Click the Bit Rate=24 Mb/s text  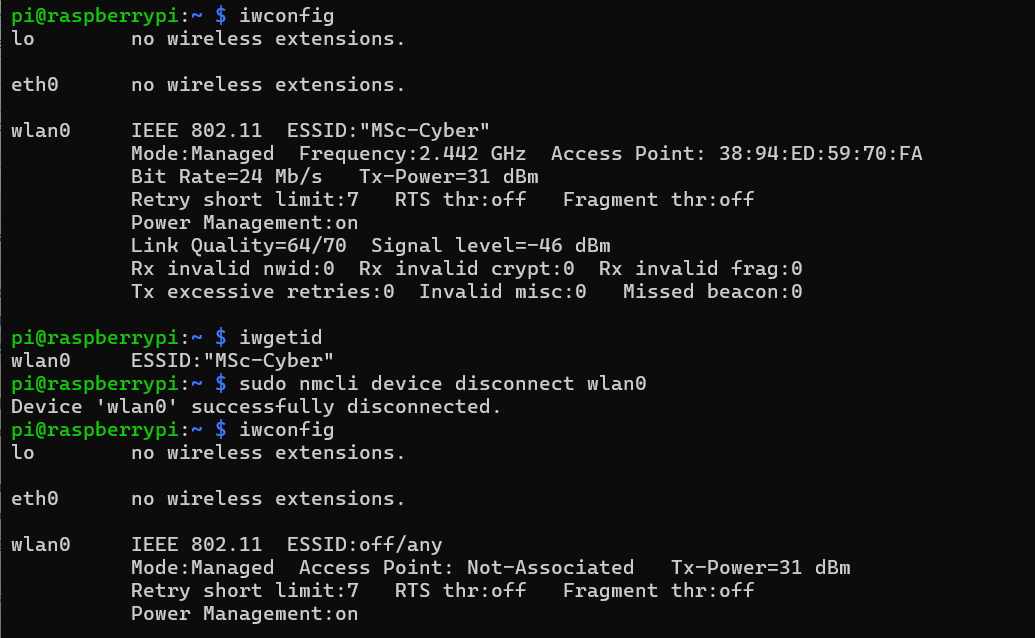[226, 176]
